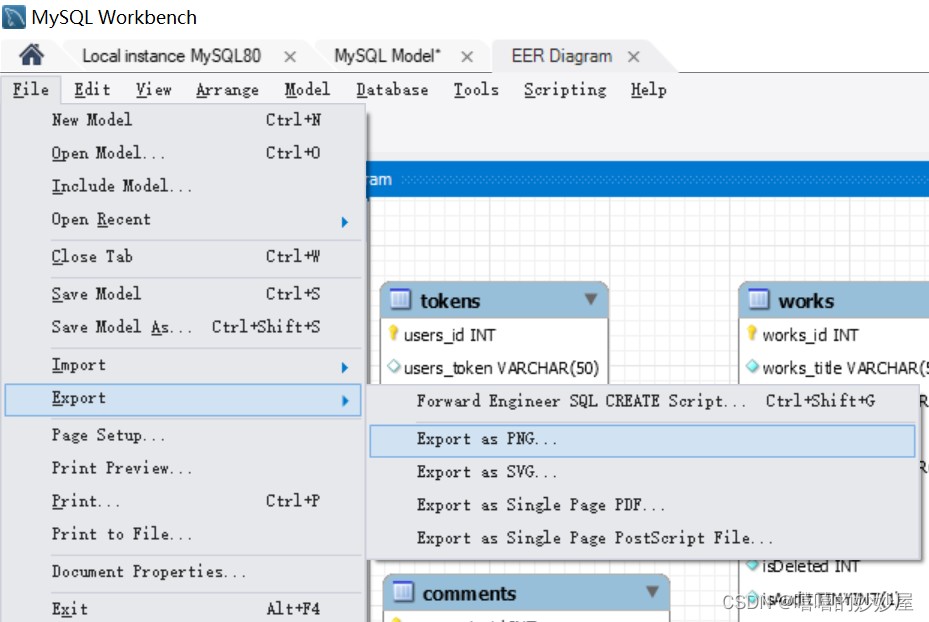
Task: Click the tokens table icon
Action: (400, 300)
